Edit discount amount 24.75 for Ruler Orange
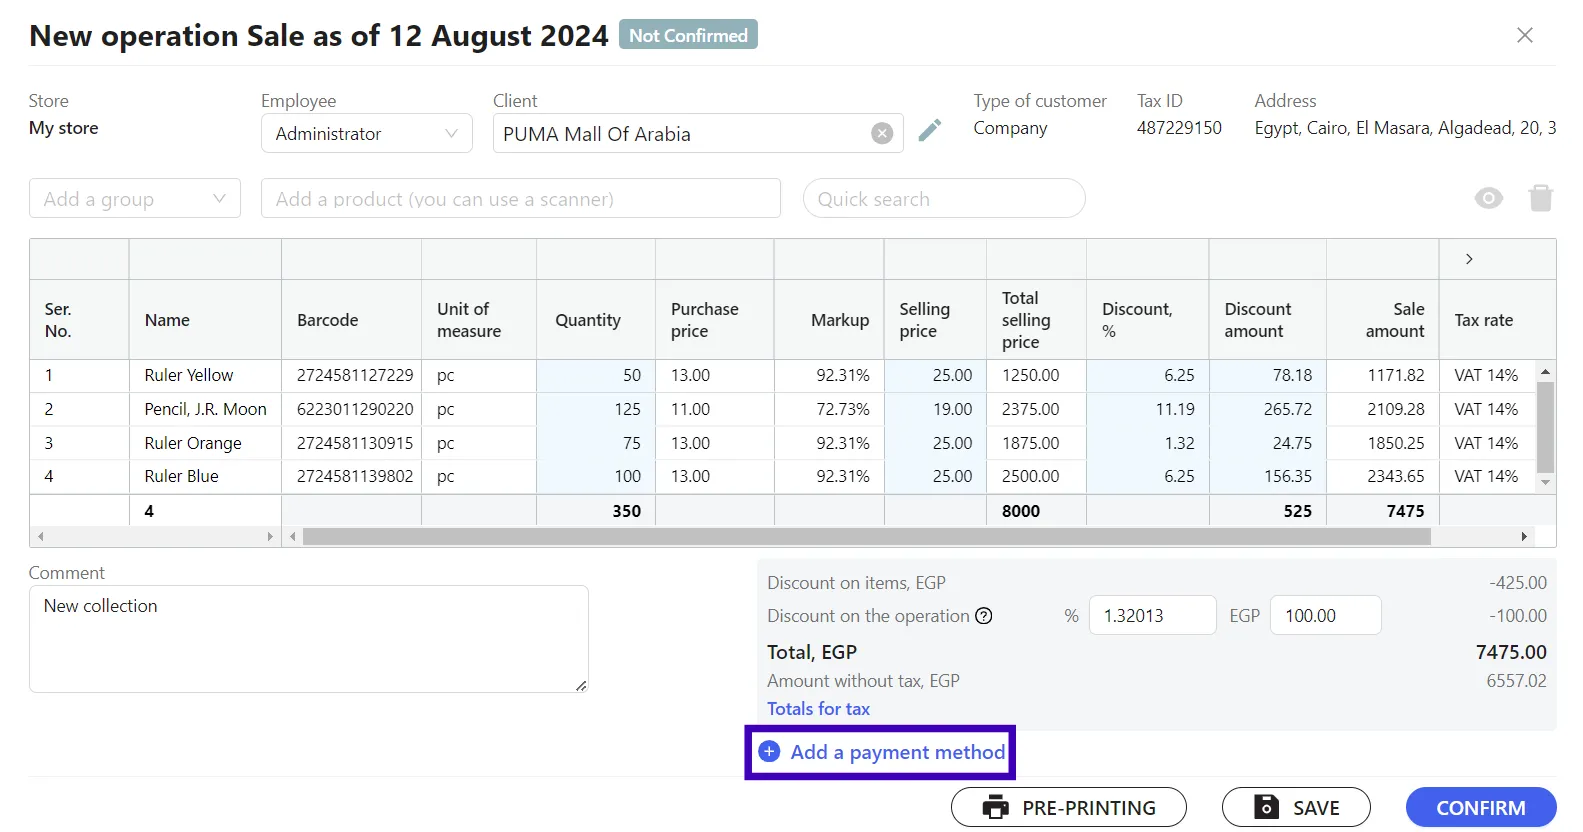 tap(1268, 443)
